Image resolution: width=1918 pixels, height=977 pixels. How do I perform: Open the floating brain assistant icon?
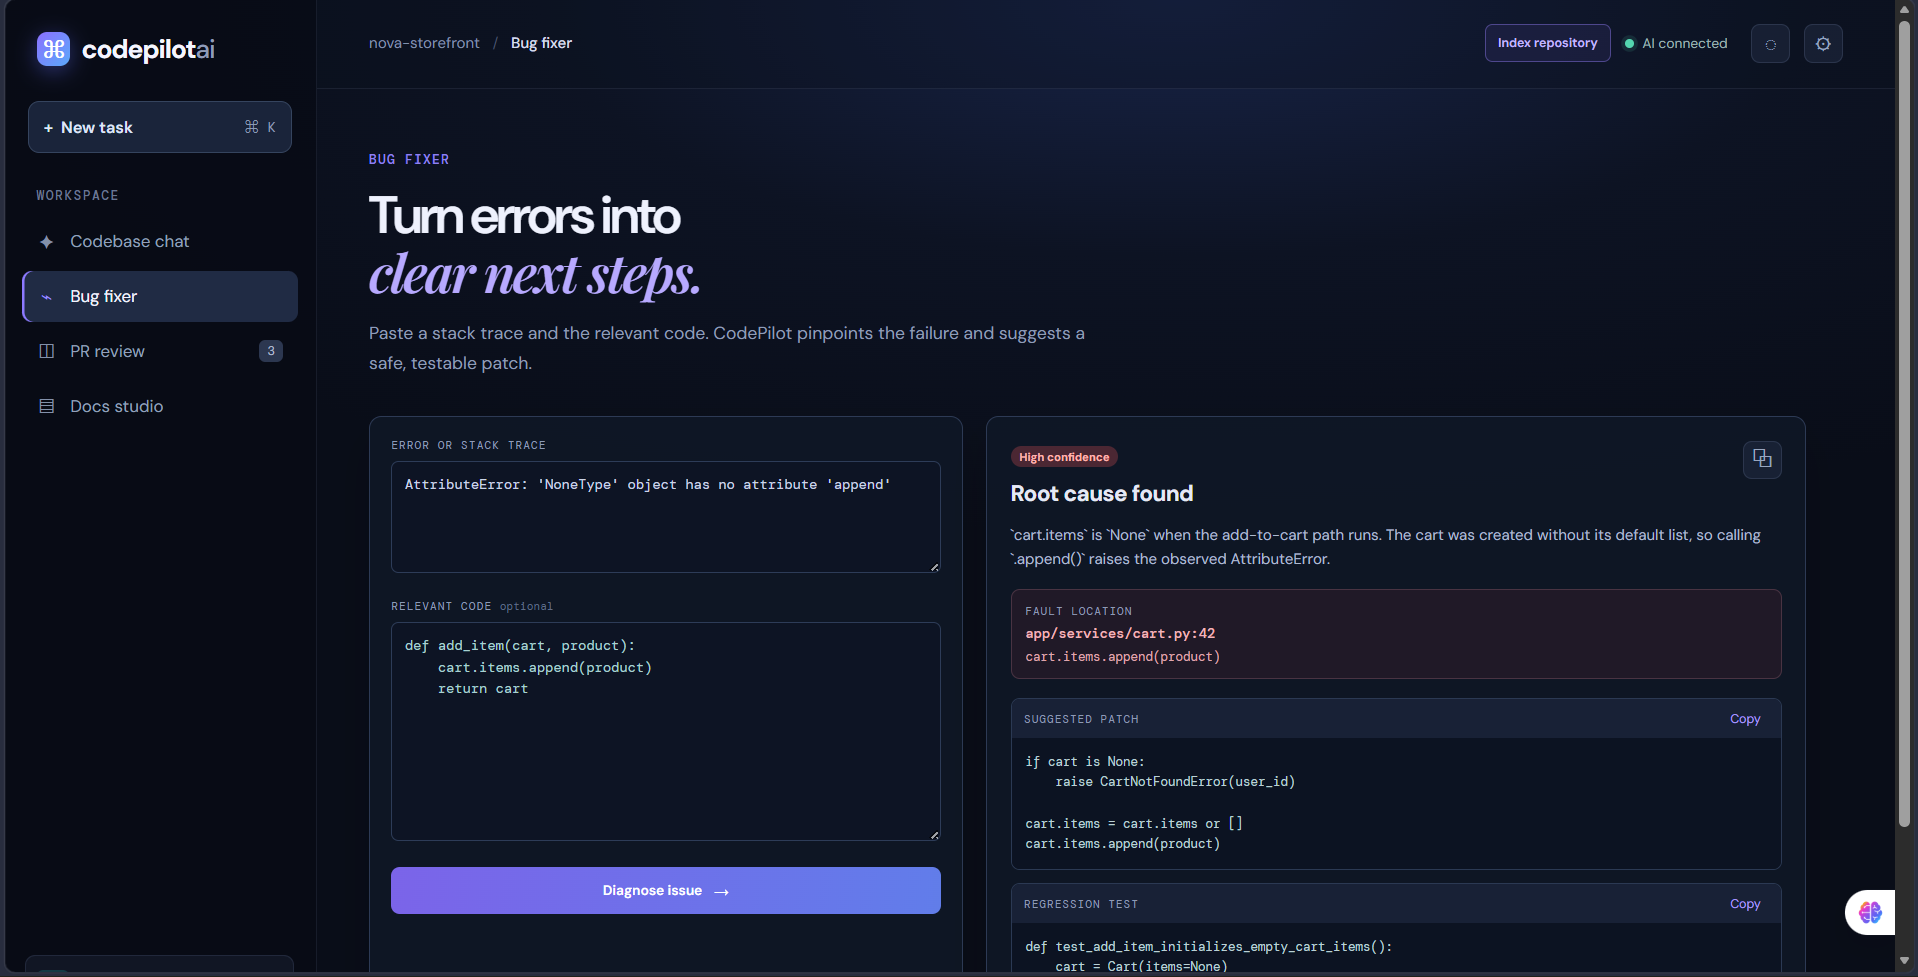(1870, 912)
